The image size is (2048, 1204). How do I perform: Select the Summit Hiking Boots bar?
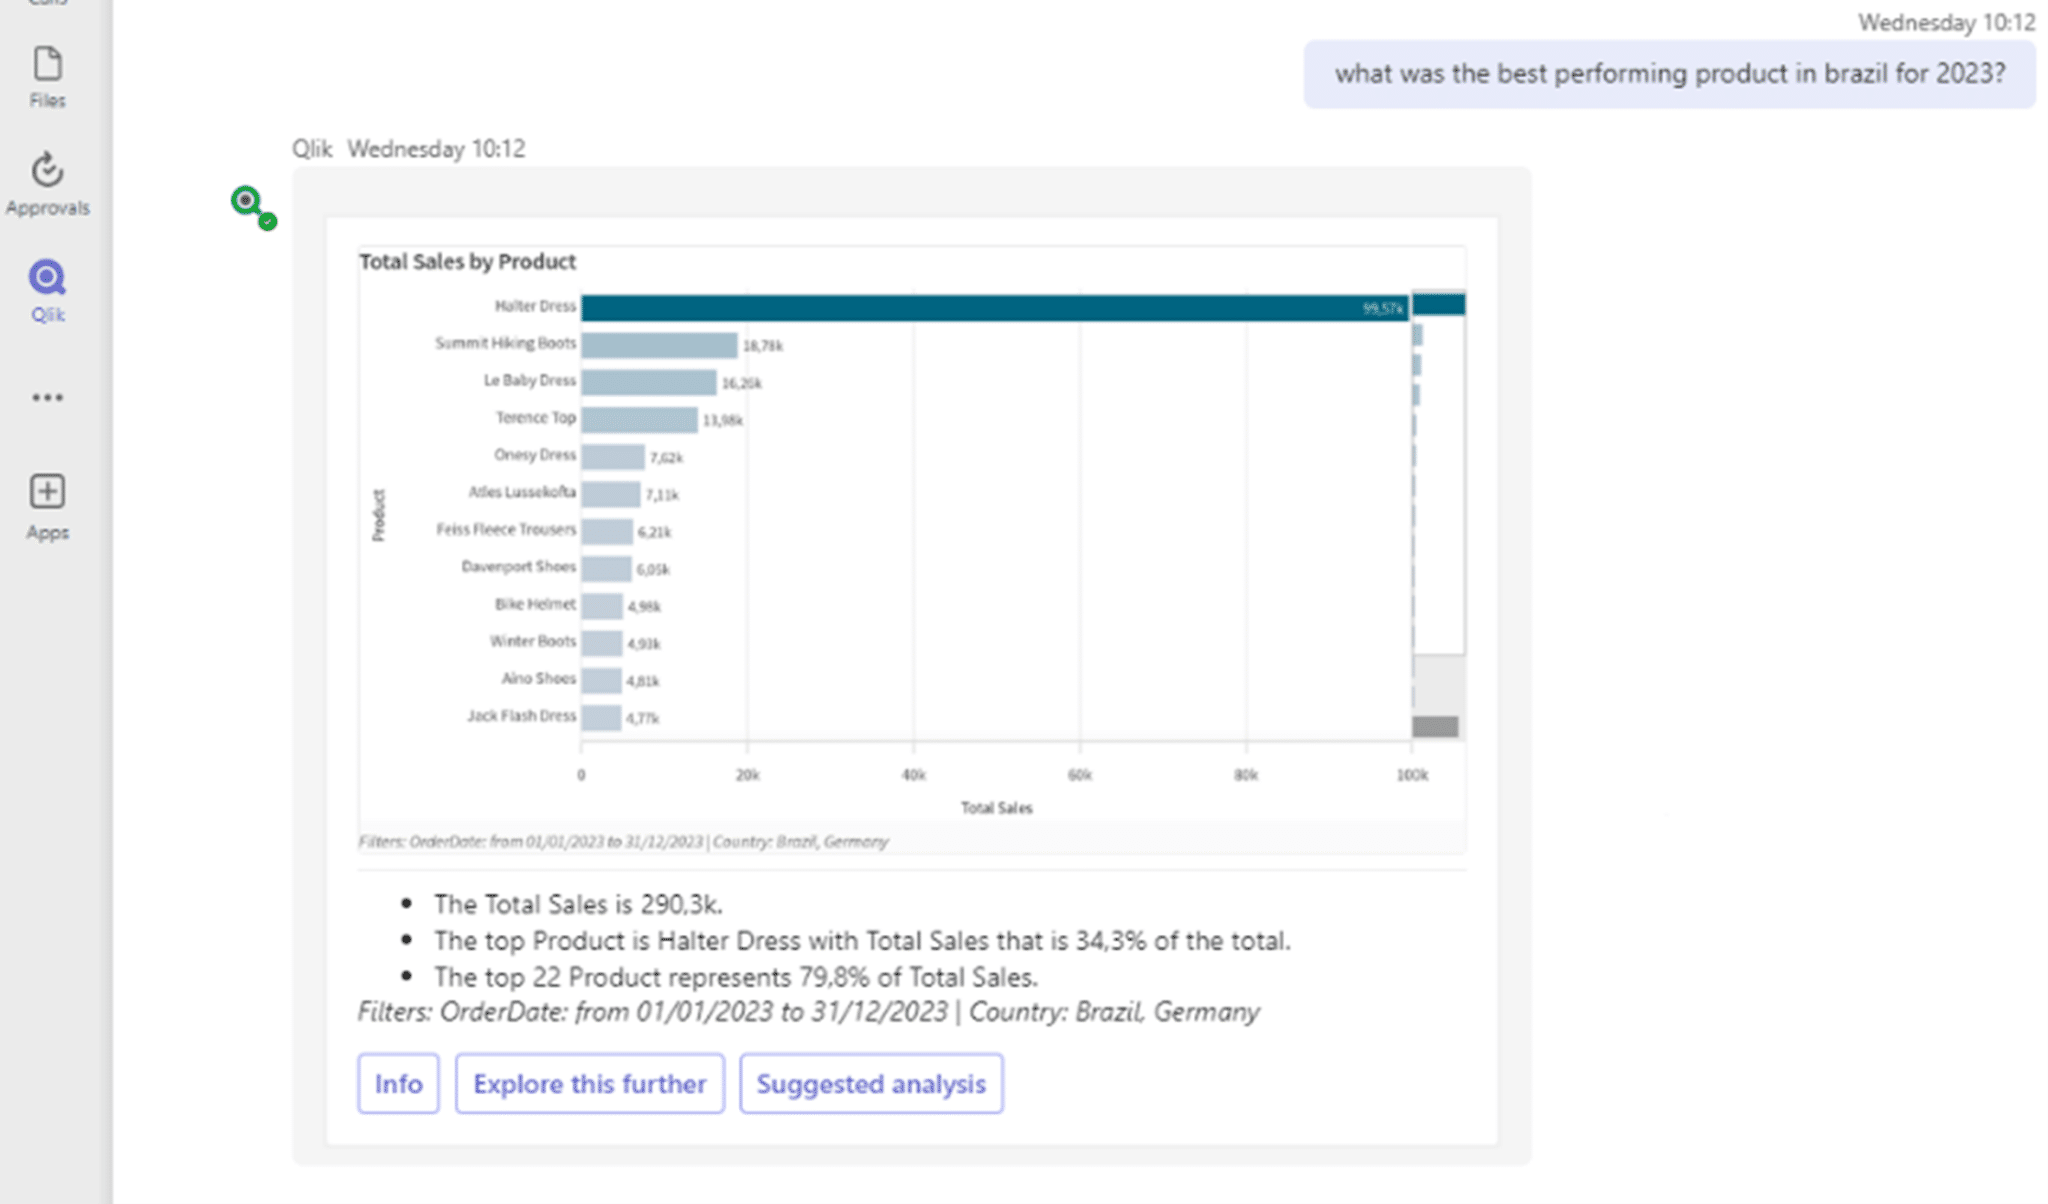tap(658, 345)
